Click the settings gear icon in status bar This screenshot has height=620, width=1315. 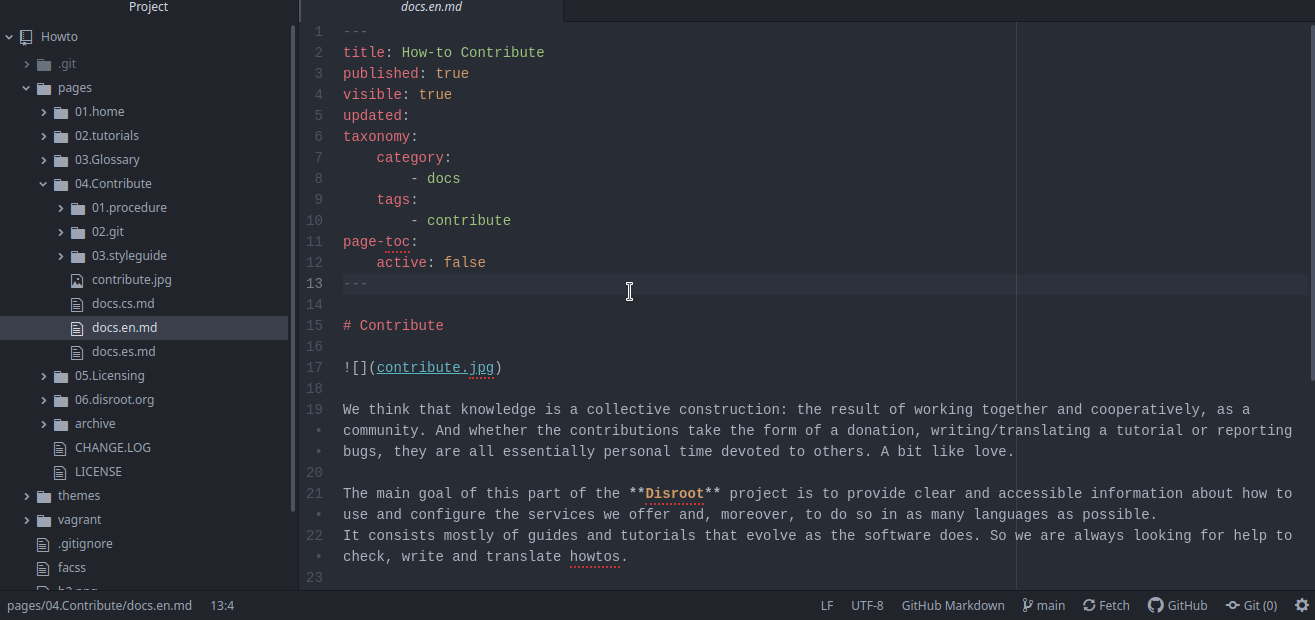pos(1301,605)
